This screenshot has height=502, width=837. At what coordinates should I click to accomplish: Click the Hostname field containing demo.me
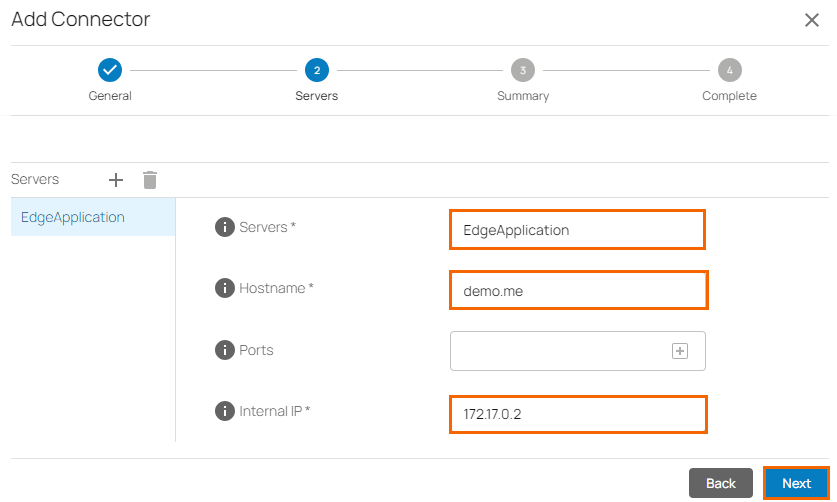coord(578,291)
